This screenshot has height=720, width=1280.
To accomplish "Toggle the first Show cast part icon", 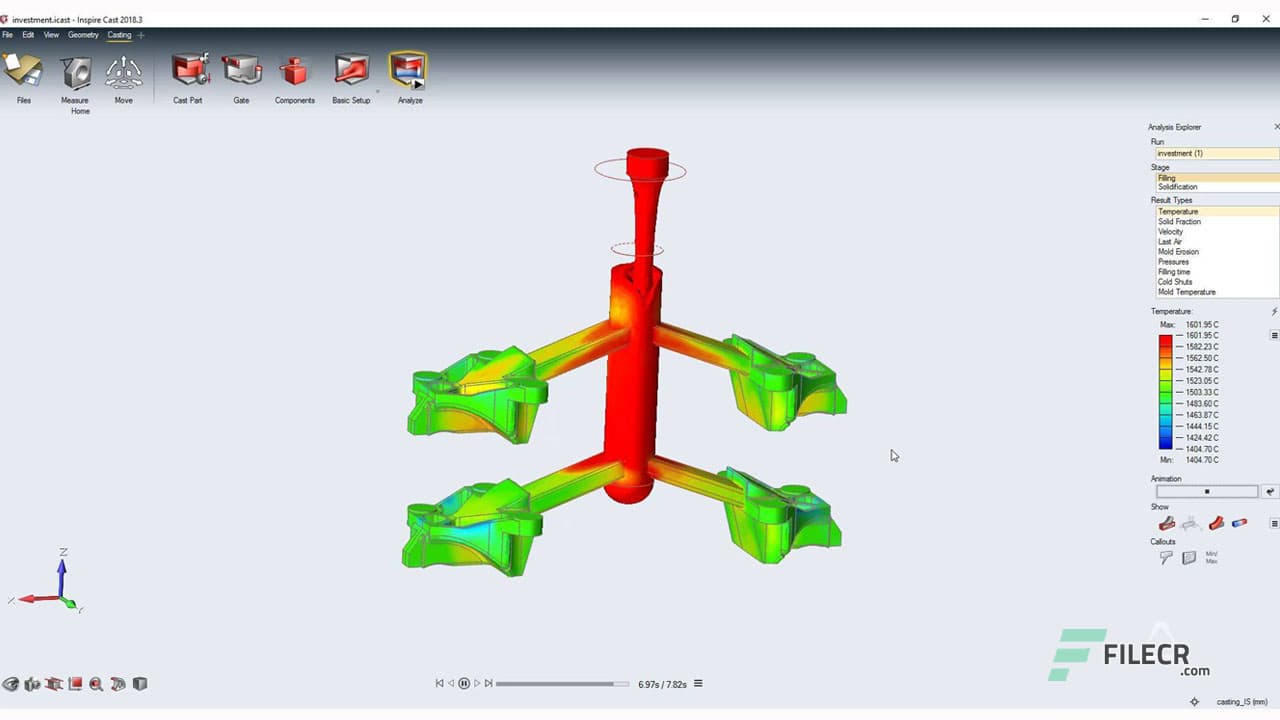I will click(x=1166, y=523).
